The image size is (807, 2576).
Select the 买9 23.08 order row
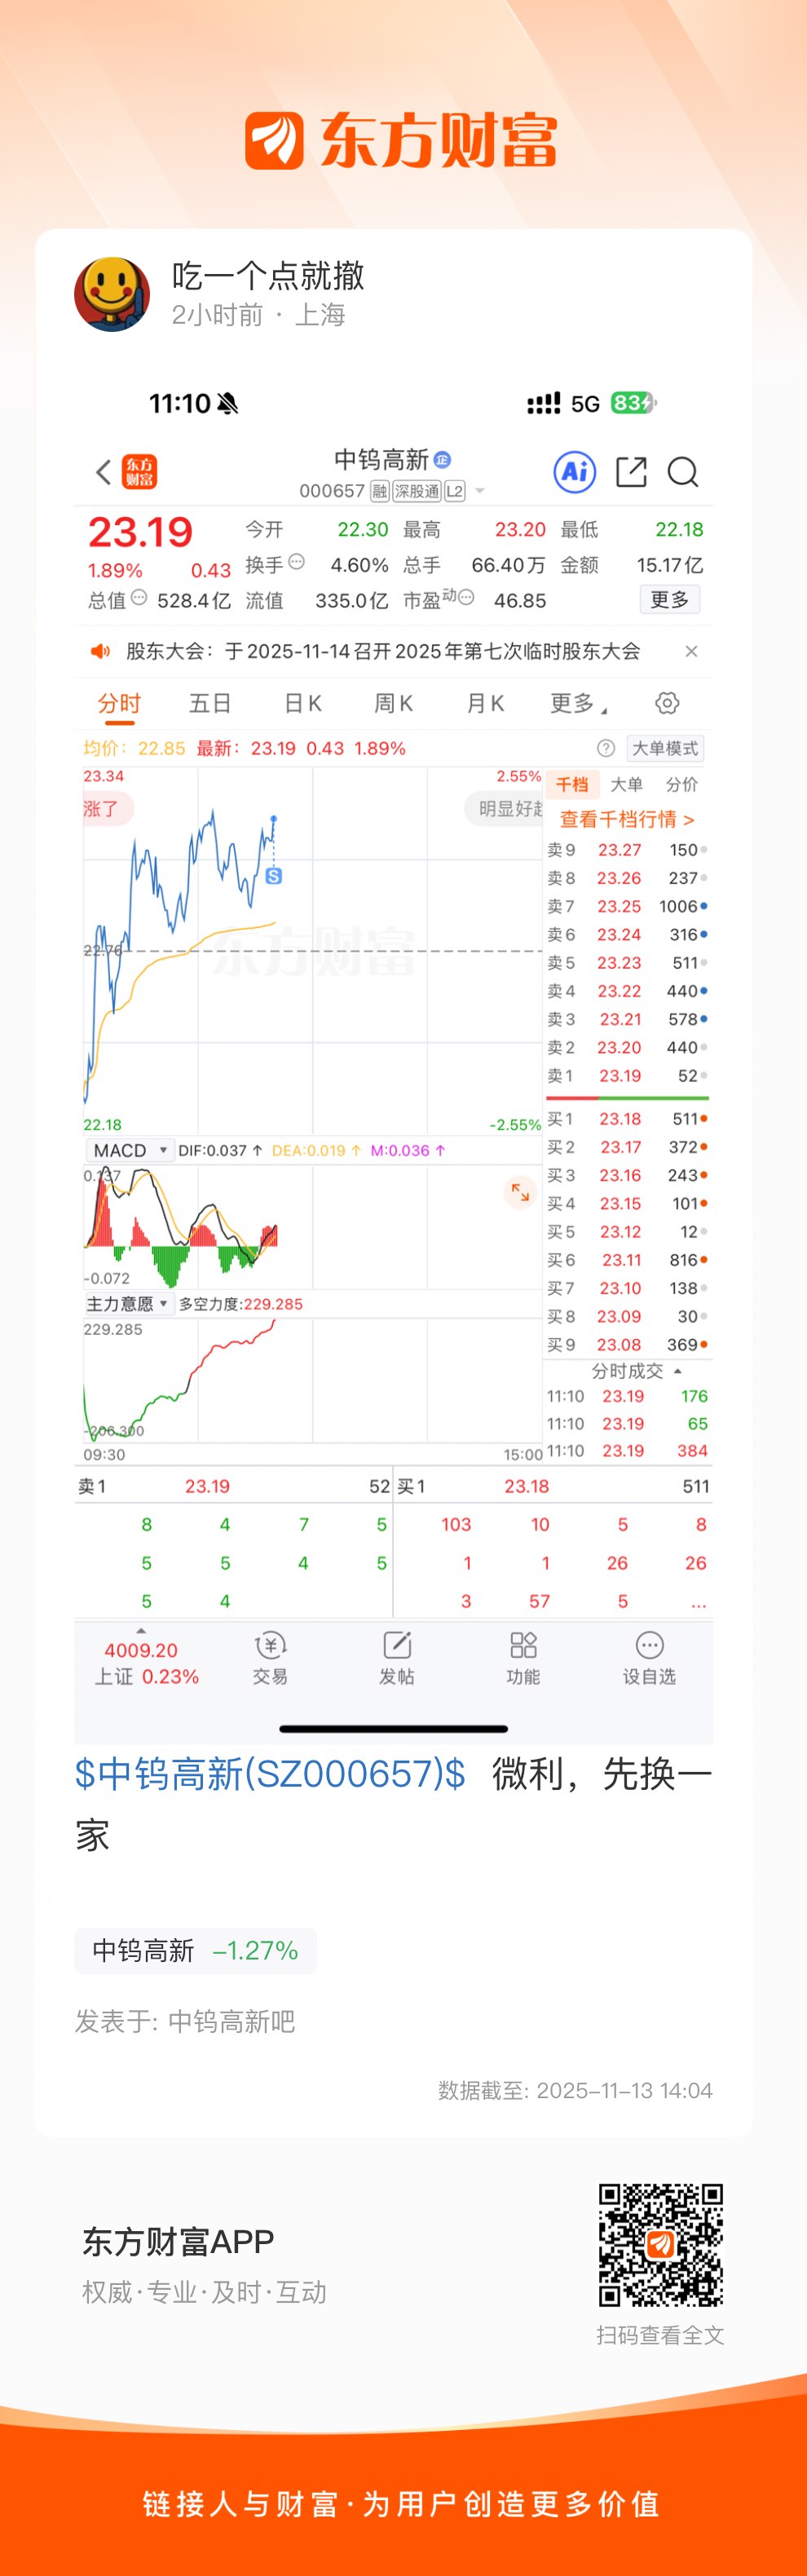coord(628,1345)
